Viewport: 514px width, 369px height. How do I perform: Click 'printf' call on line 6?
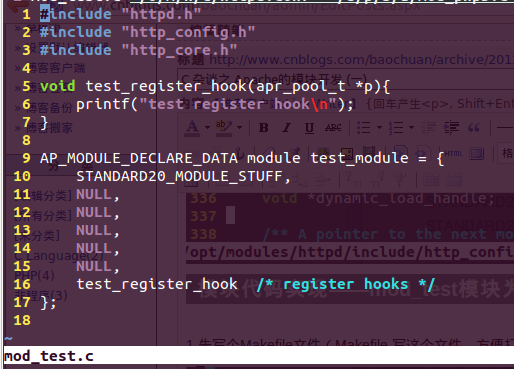pos(103,104)
